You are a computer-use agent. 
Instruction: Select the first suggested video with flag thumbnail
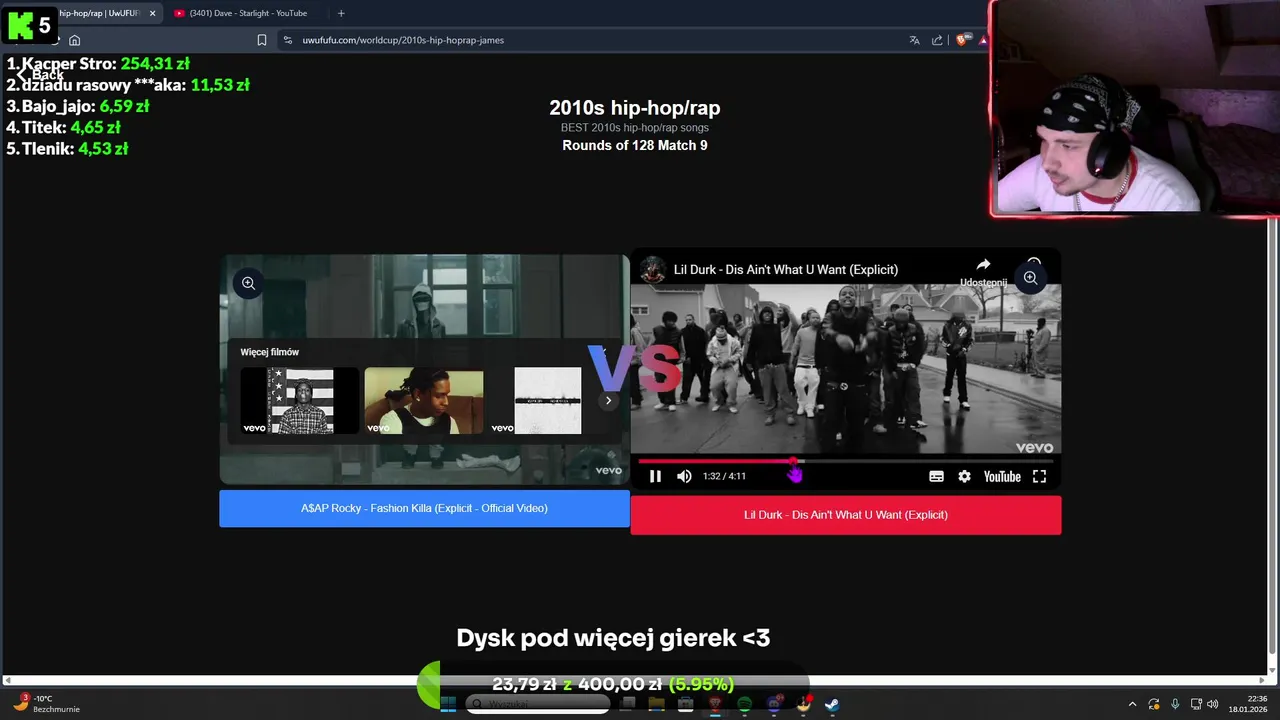(x=301, y=400)
